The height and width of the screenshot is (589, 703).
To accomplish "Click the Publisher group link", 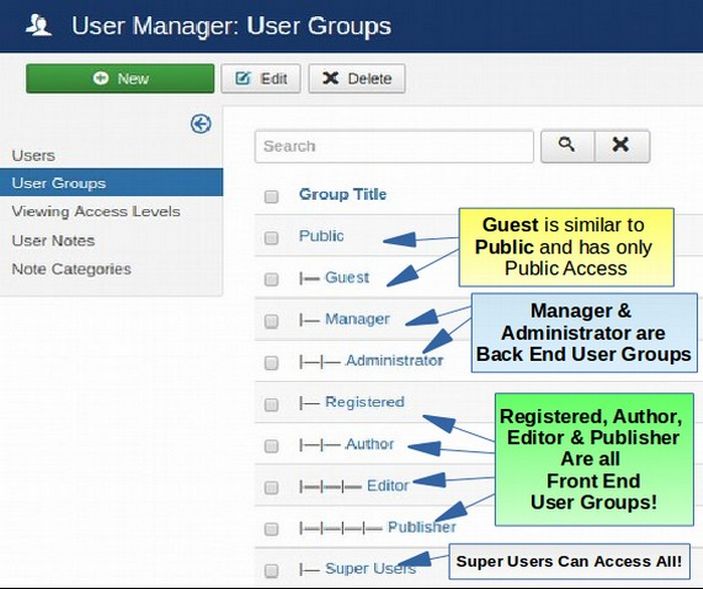I will (421, 527).
